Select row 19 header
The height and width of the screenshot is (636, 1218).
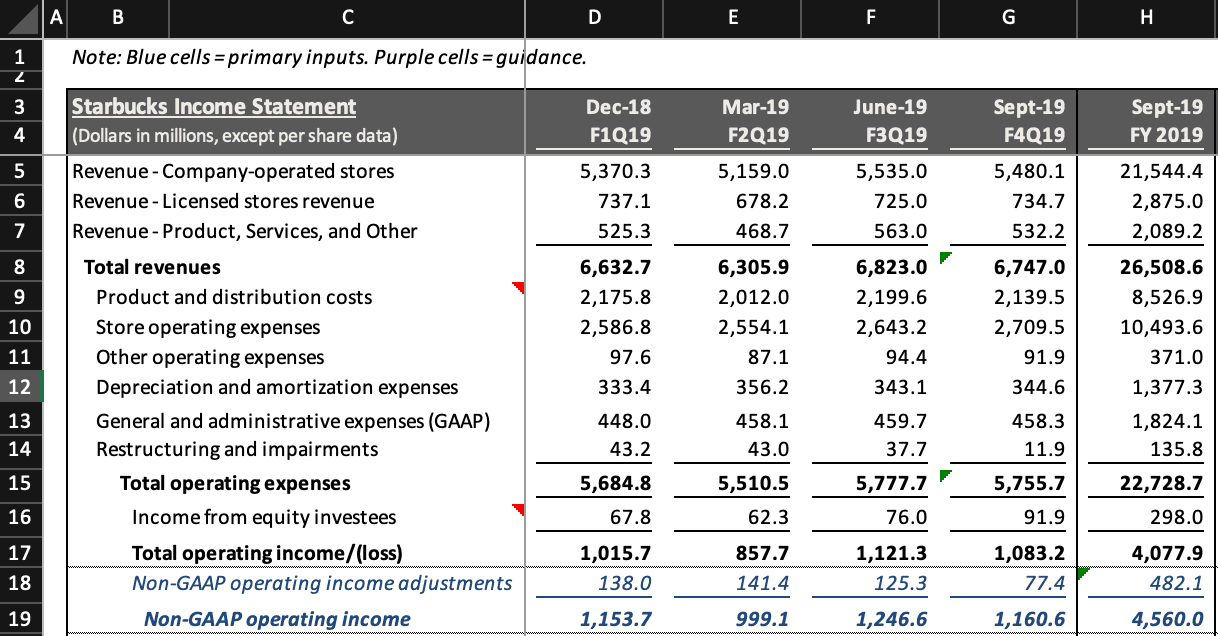click(18, 618)
